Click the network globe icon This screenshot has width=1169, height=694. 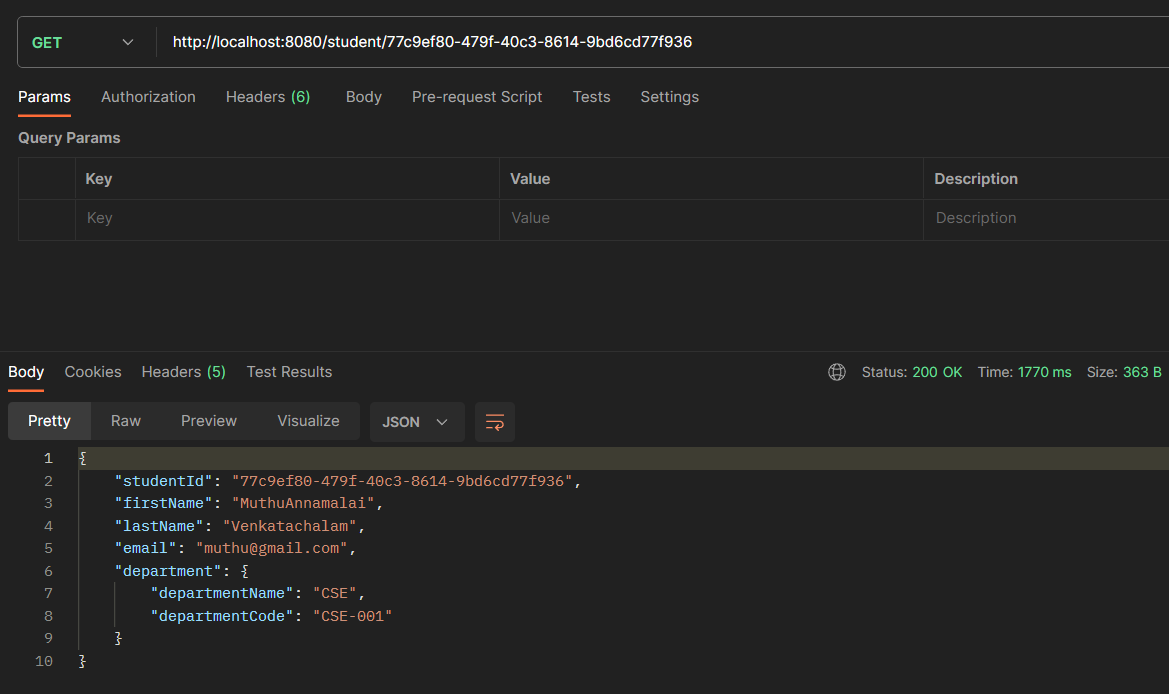[x=836, y=372]
